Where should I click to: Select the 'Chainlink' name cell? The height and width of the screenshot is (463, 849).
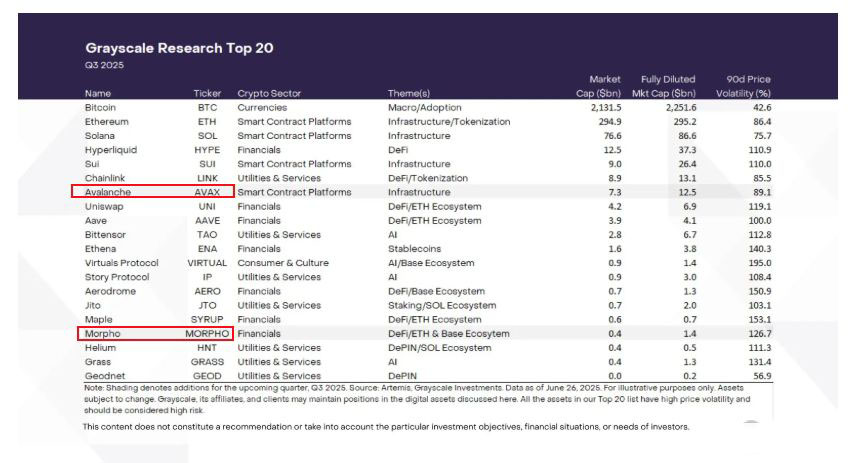(x=105, y=178)
